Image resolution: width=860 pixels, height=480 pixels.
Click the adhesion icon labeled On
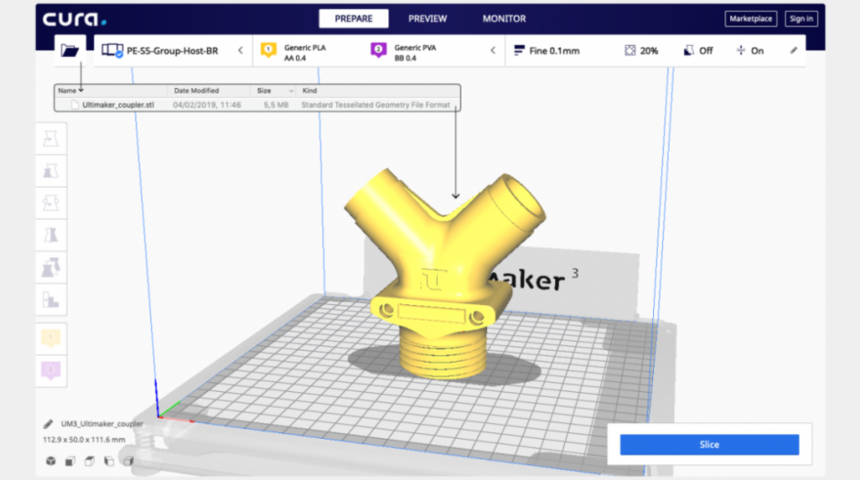coord(741,50)
